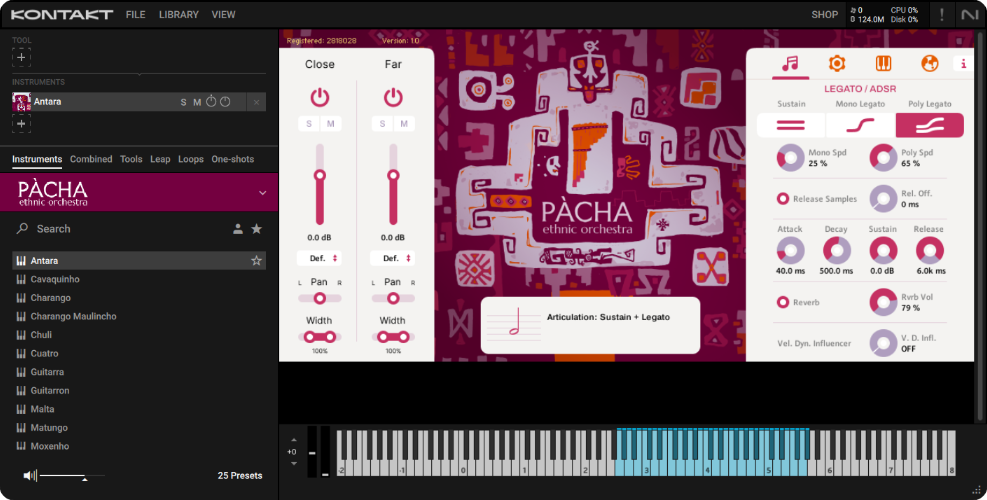
Task: Solo the Close microphone channel
Action: 308,124
